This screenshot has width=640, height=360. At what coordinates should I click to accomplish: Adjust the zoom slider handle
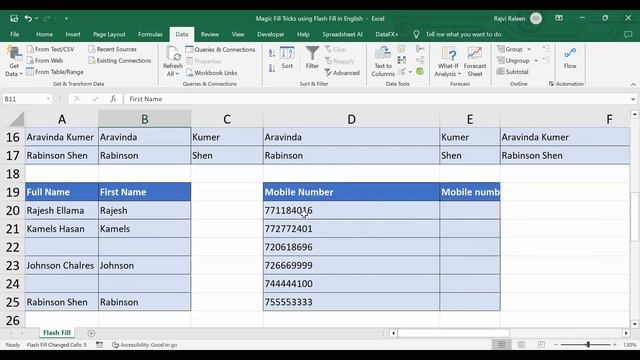[x=588, y=345]
